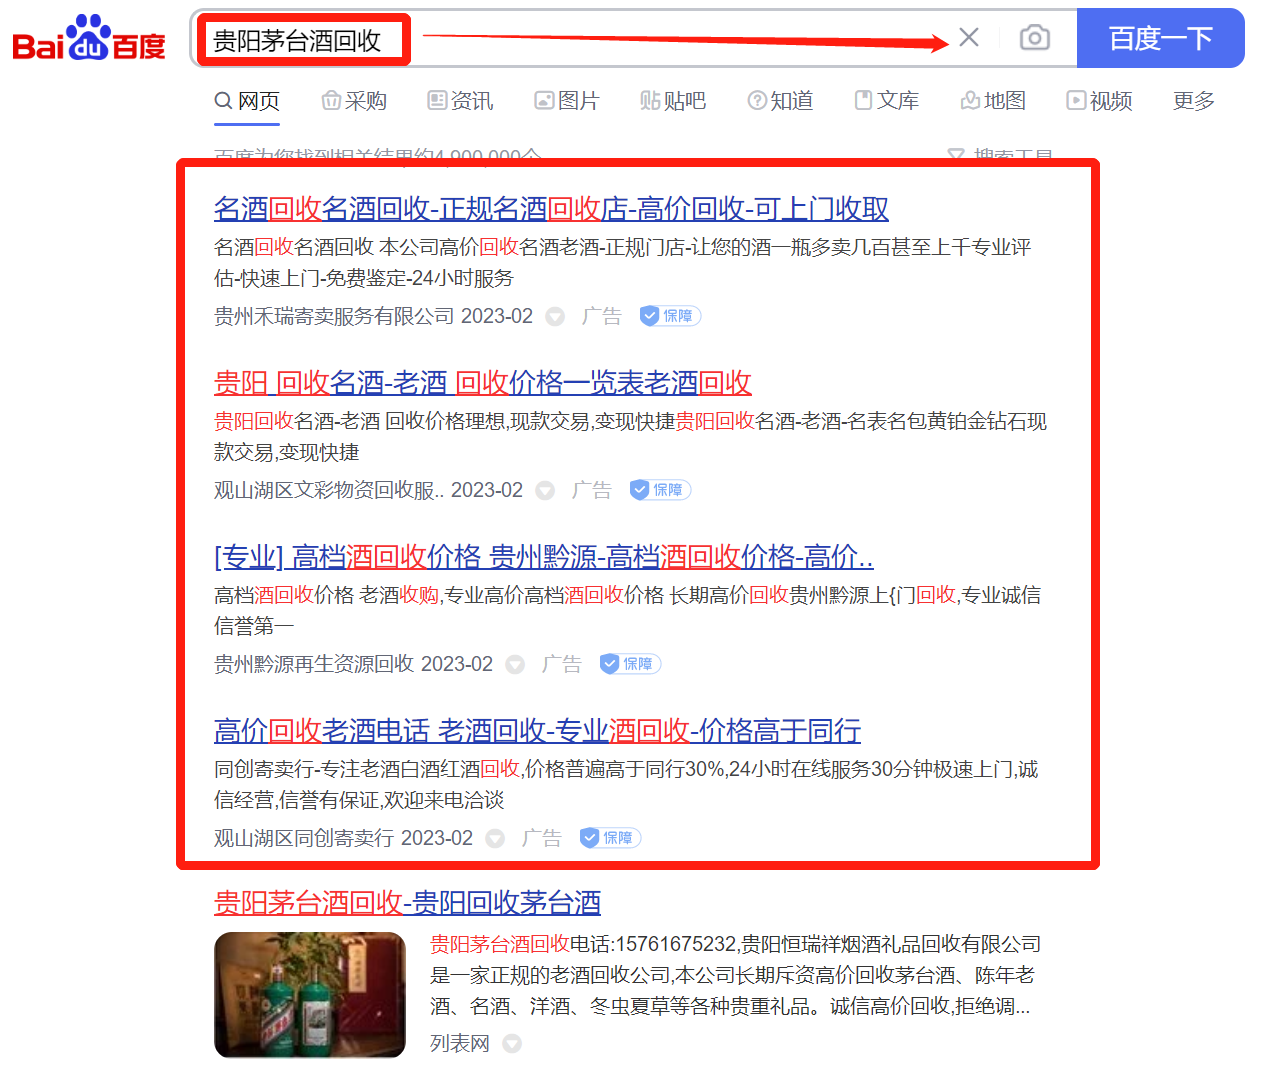This screenshot has height=1086, width=1283.
Task: Click 保障 badge in 观山湖区同创 result
Action: click(610, 838)
